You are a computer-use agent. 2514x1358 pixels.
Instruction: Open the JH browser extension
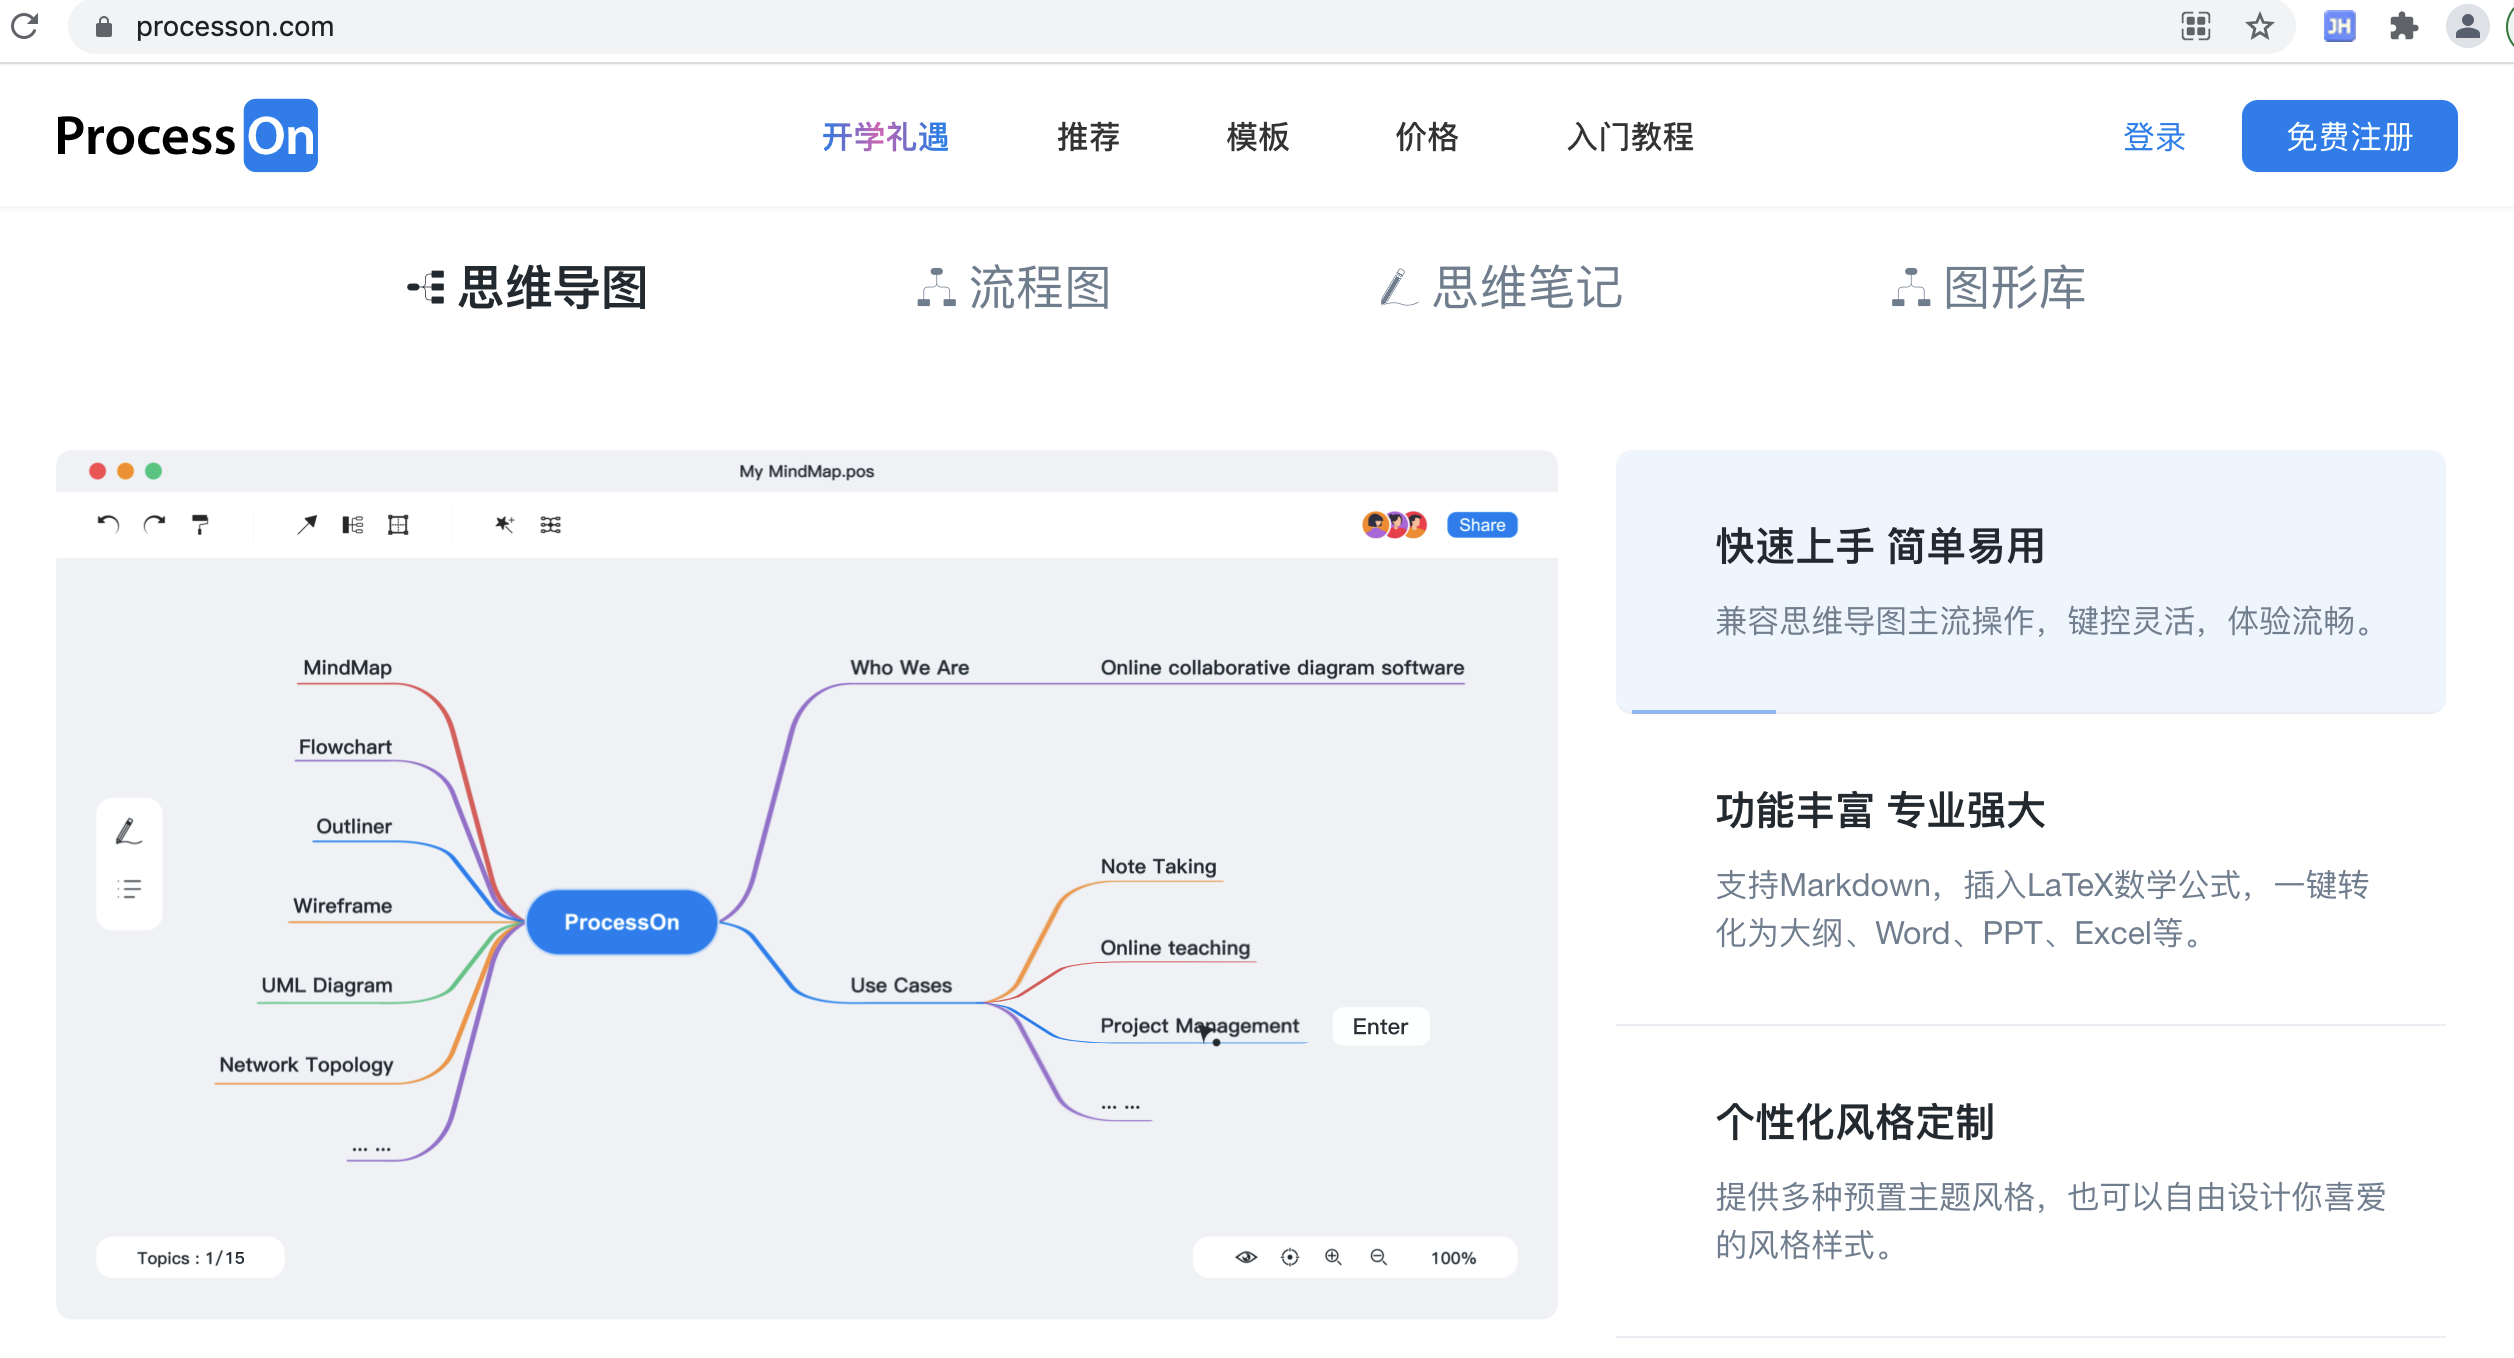tap(2339, 26)
